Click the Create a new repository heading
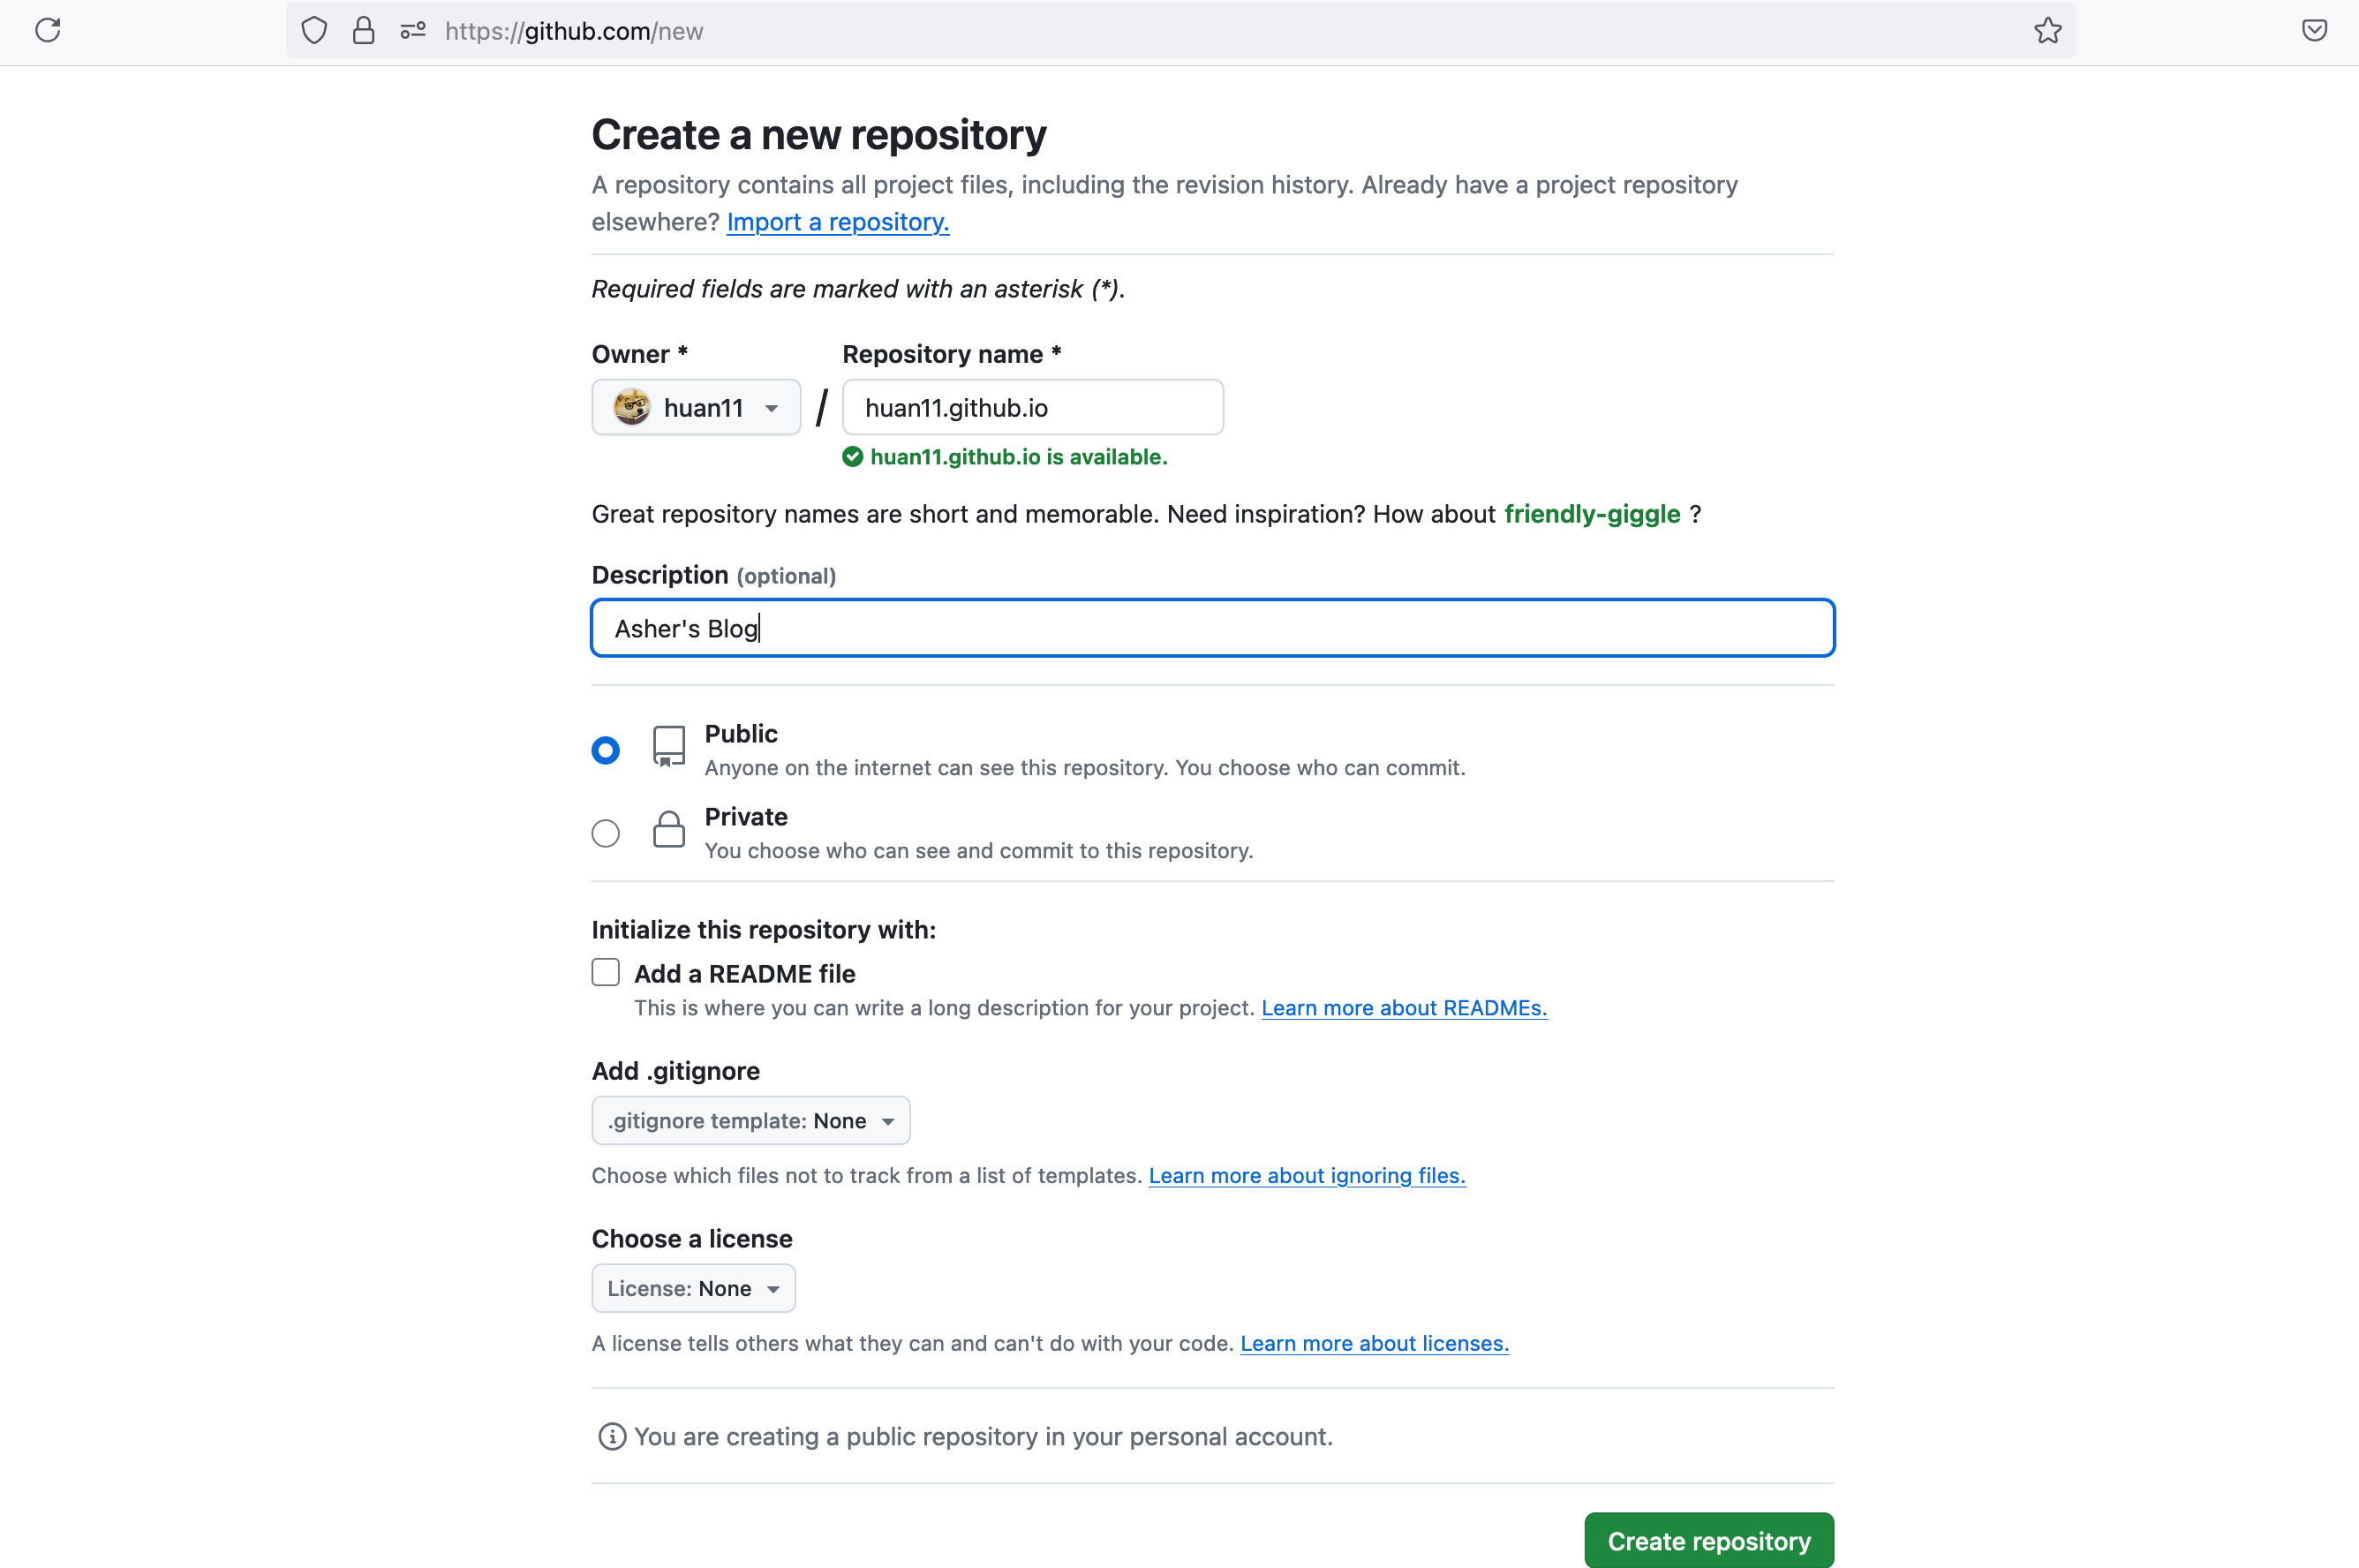Image resolution: width=2359 pixels, height=1568 pixels. pyautogui.click(x=819, y=135)
